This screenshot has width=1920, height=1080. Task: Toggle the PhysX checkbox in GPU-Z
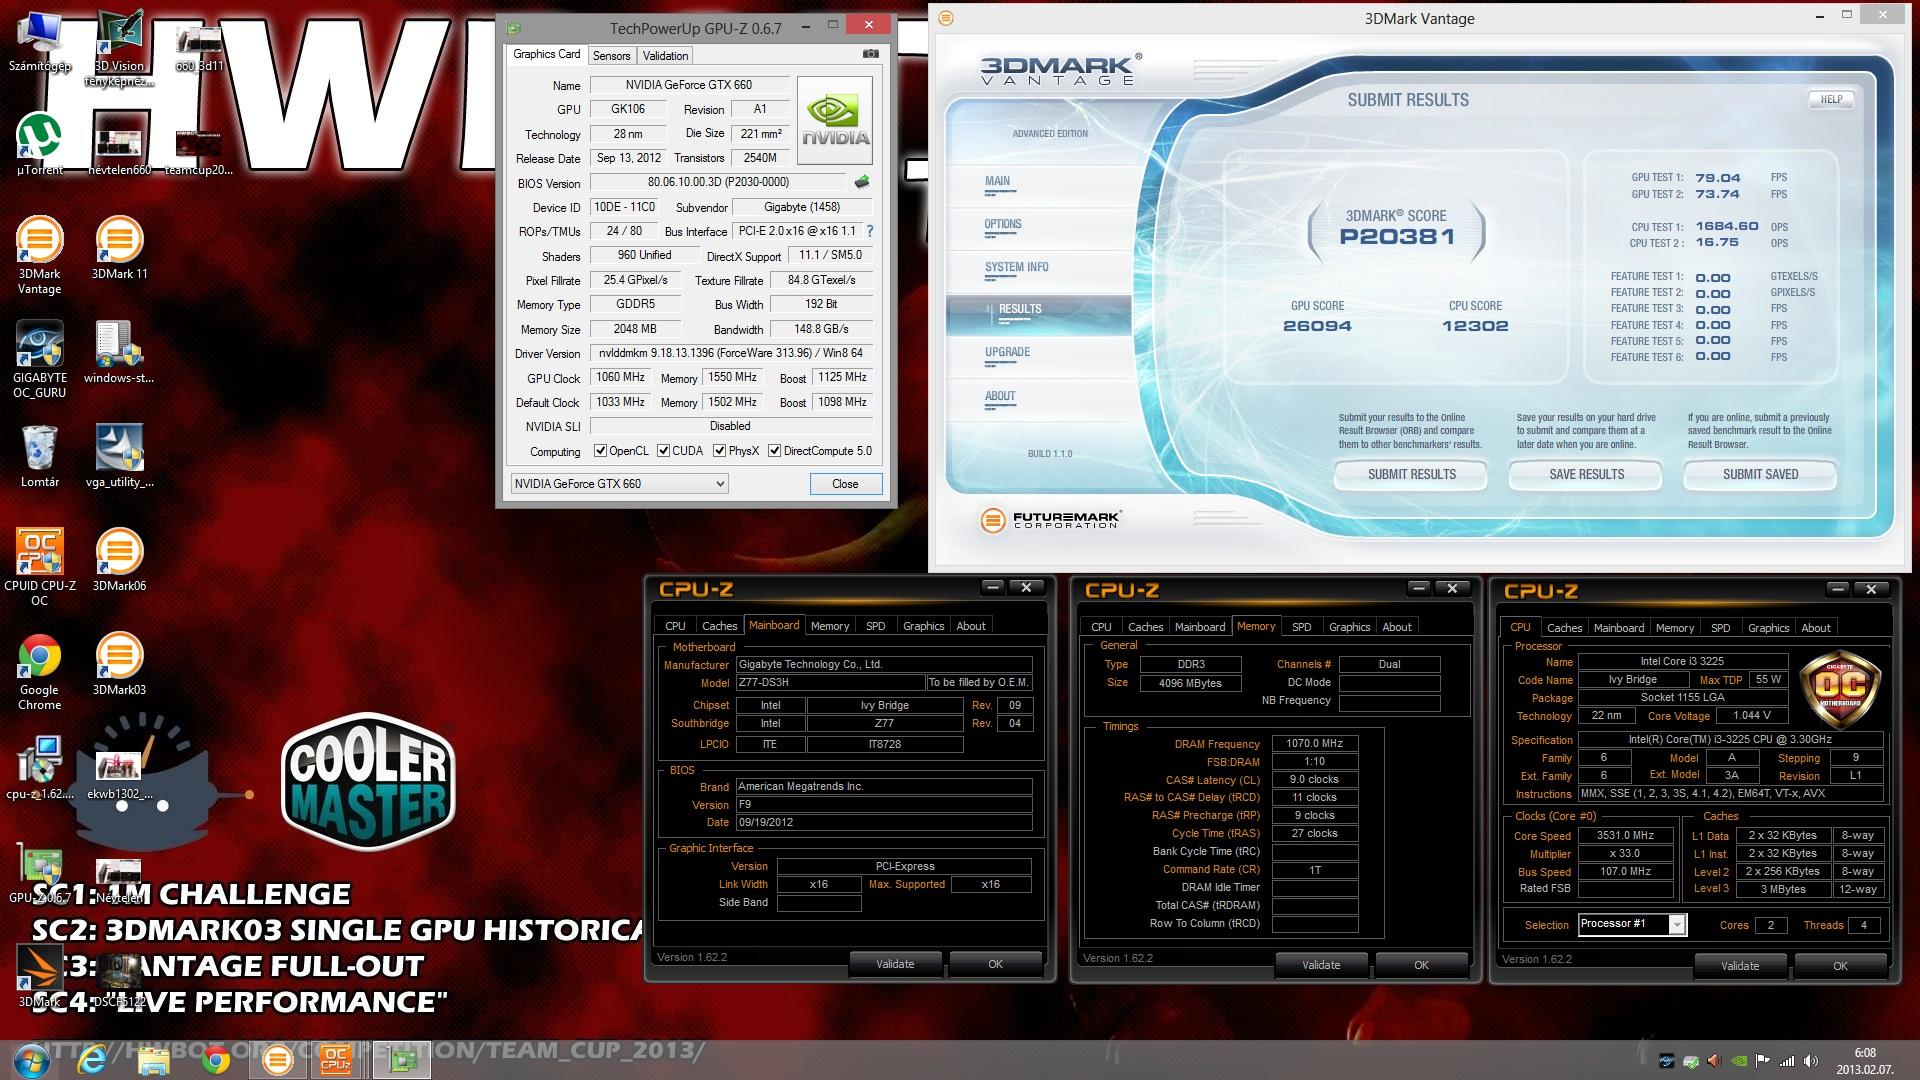pos(719,451)
